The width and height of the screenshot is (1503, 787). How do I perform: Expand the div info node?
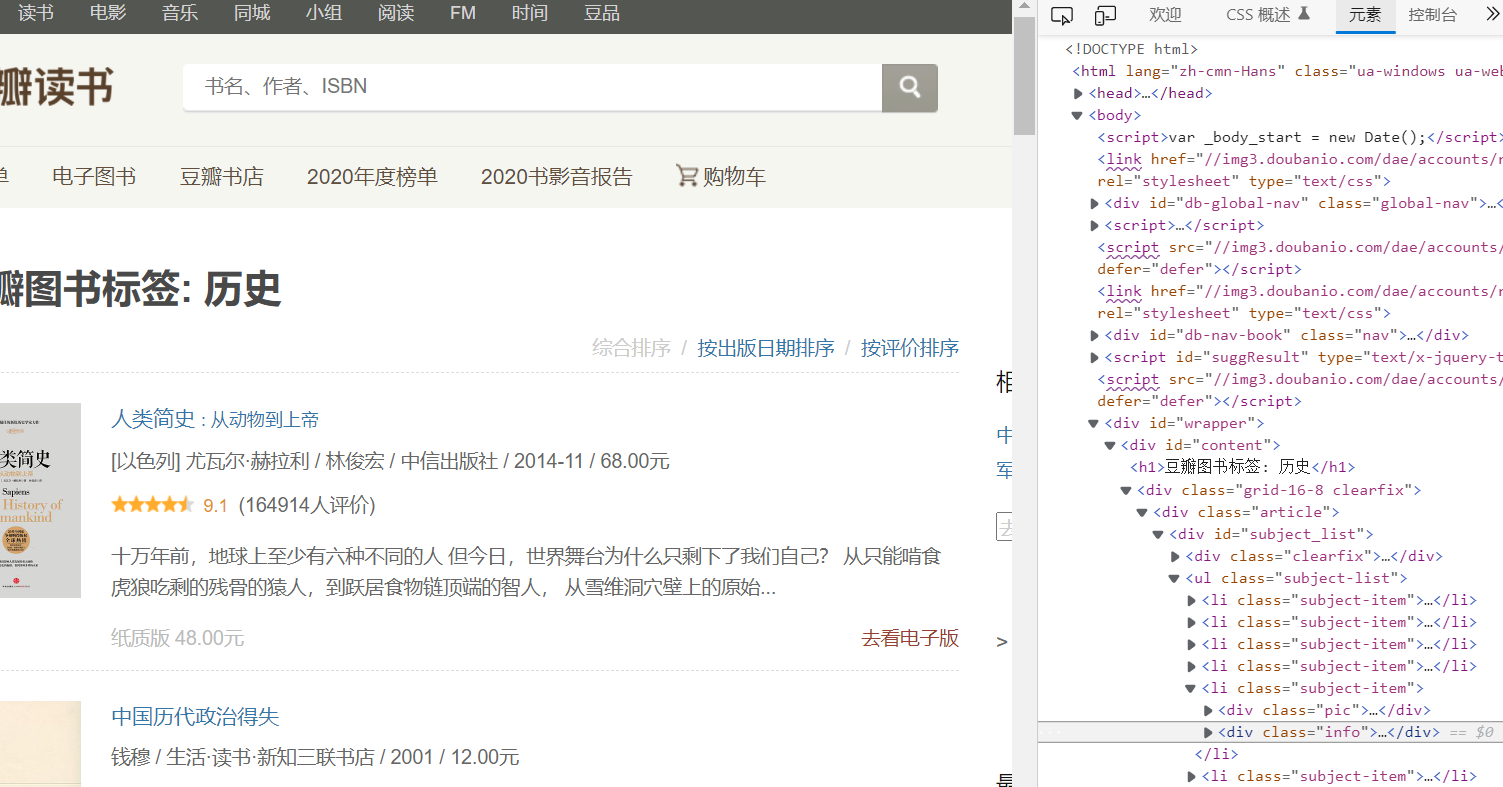1208,731
